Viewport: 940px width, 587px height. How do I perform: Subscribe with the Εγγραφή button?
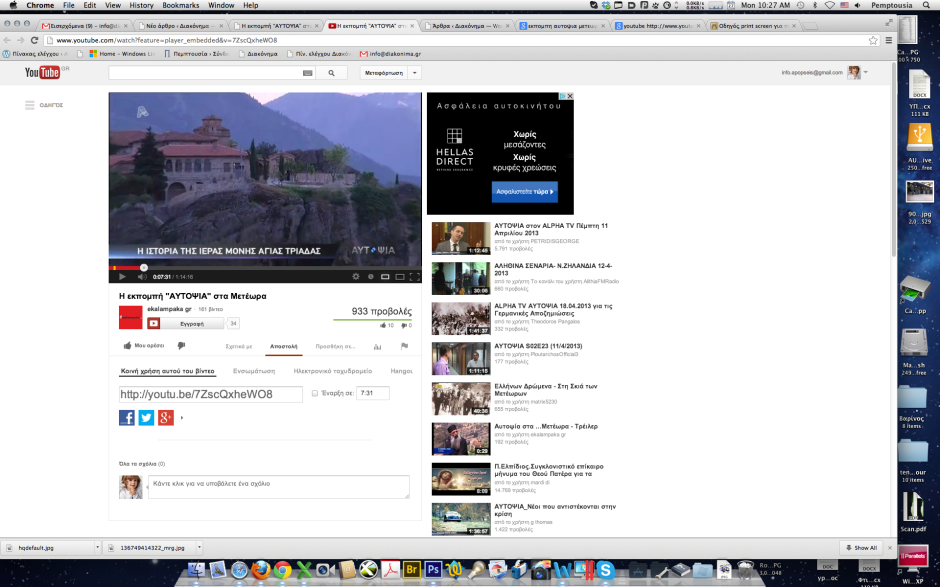click(x=186, y=324)
